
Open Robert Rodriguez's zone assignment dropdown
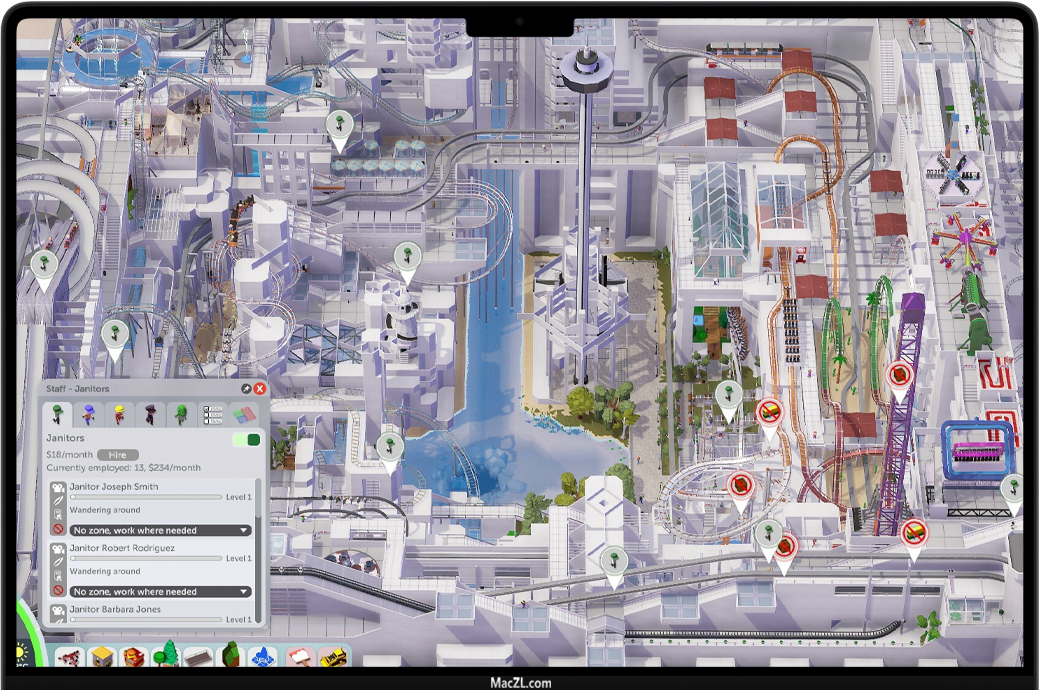coord(161,591)
